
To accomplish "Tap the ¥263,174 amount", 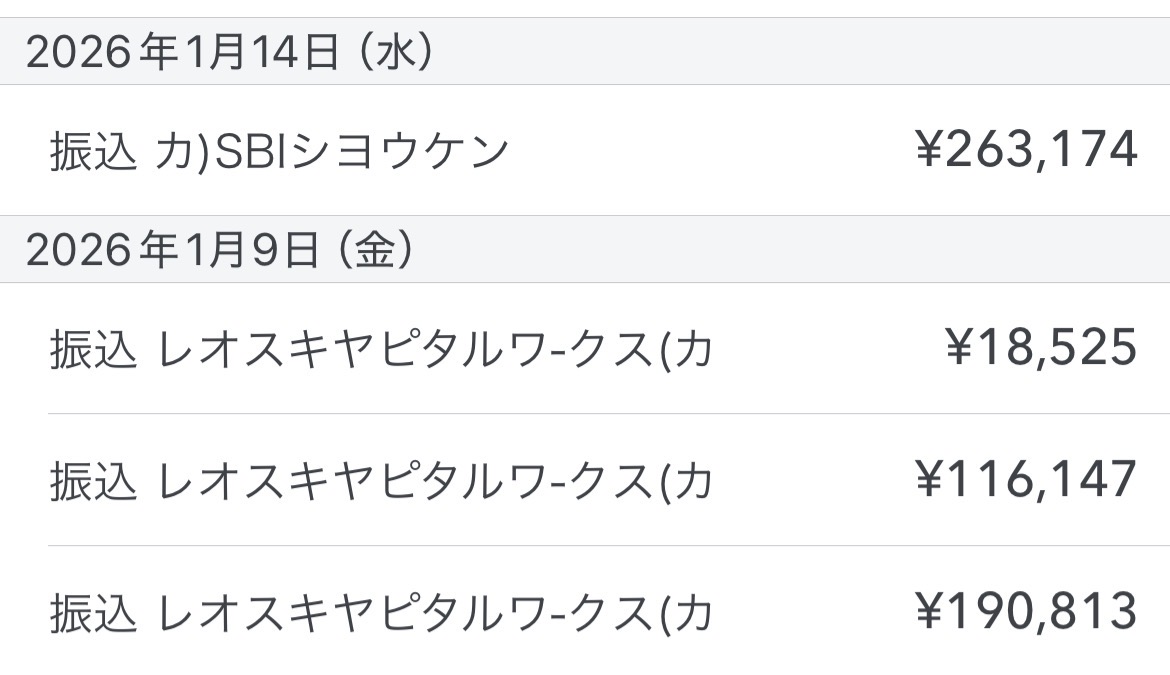I will (x=1027, y=150).
